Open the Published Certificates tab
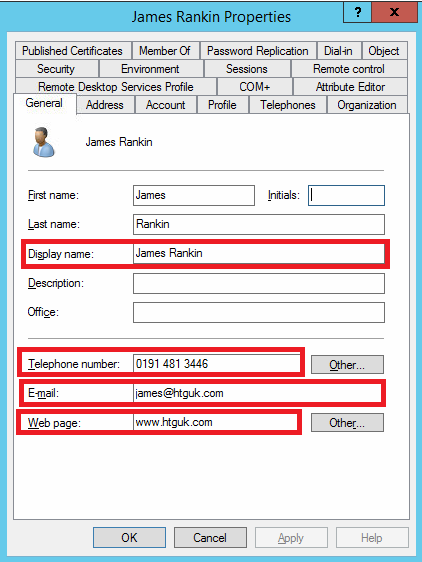The height and width of the screenshot is (562, 422). coord(73,51)
